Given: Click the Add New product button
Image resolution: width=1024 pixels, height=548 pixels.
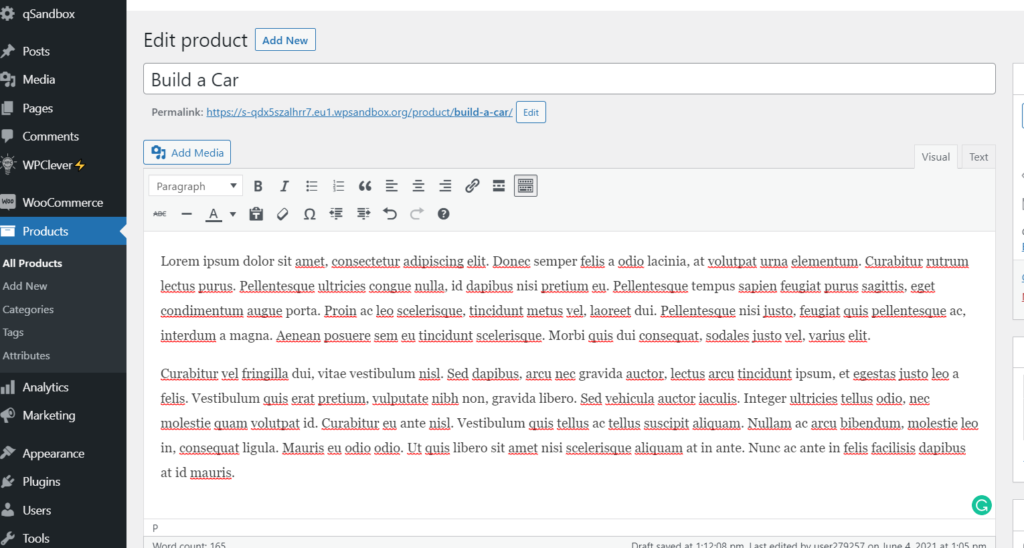Looking at the screenshot, I should click(285, 40).
